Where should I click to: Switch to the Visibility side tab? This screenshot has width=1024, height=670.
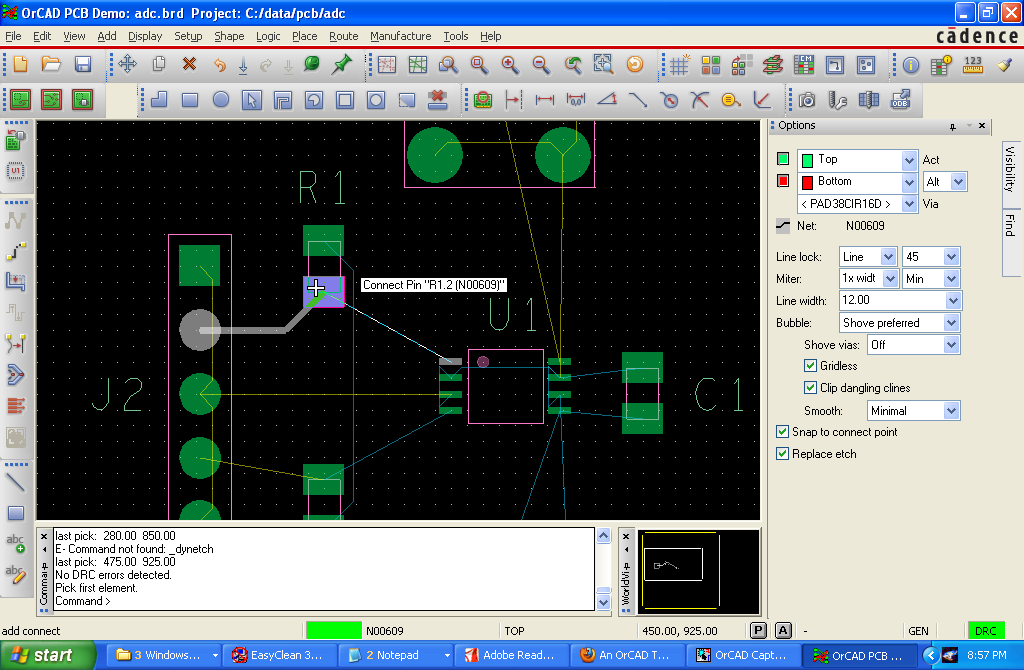(1010, 168)
